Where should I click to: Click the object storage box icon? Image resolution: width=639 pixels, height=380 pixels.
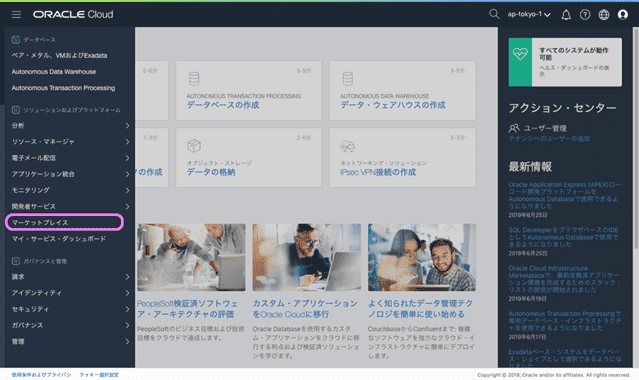pos(194,145)
